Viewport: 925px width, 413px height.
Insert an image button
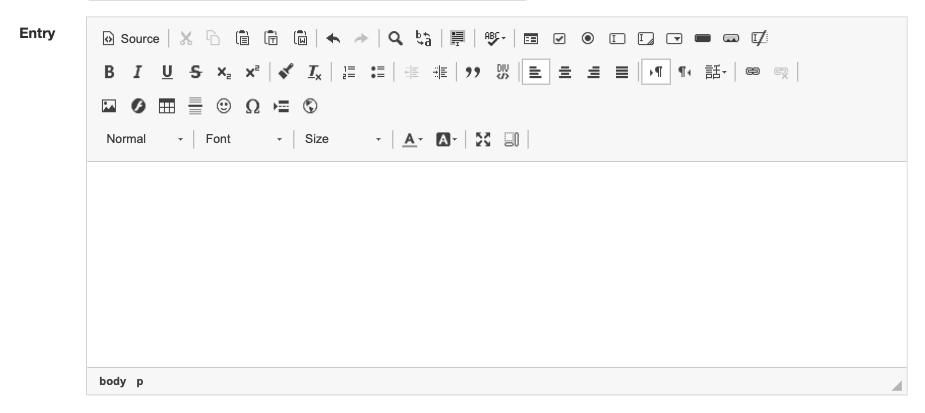731,38
